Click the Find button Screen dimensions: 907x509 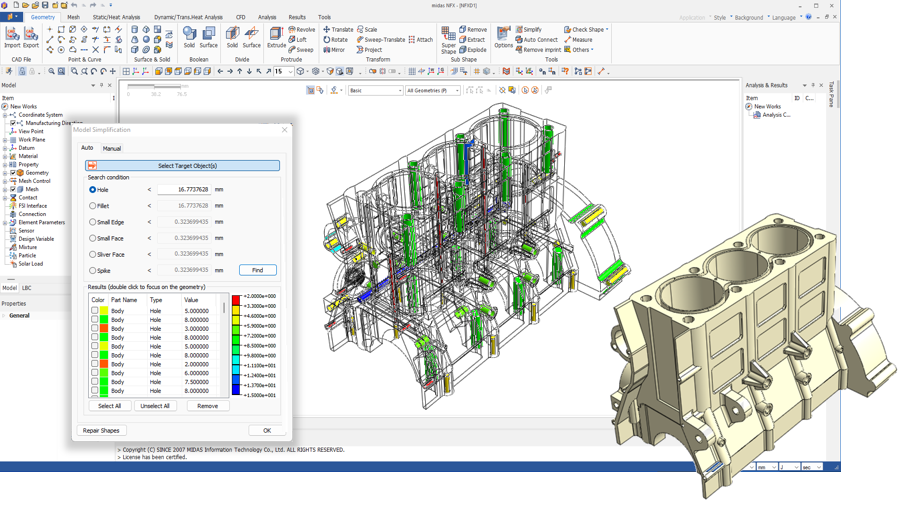(258, 270)
